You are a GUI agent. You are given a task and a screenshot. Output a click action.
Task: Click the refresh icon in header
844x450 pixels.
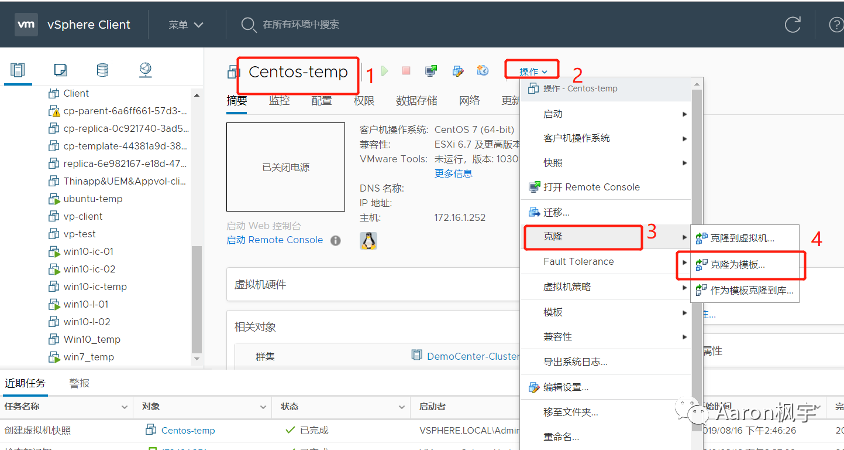(x=792, y=24)
